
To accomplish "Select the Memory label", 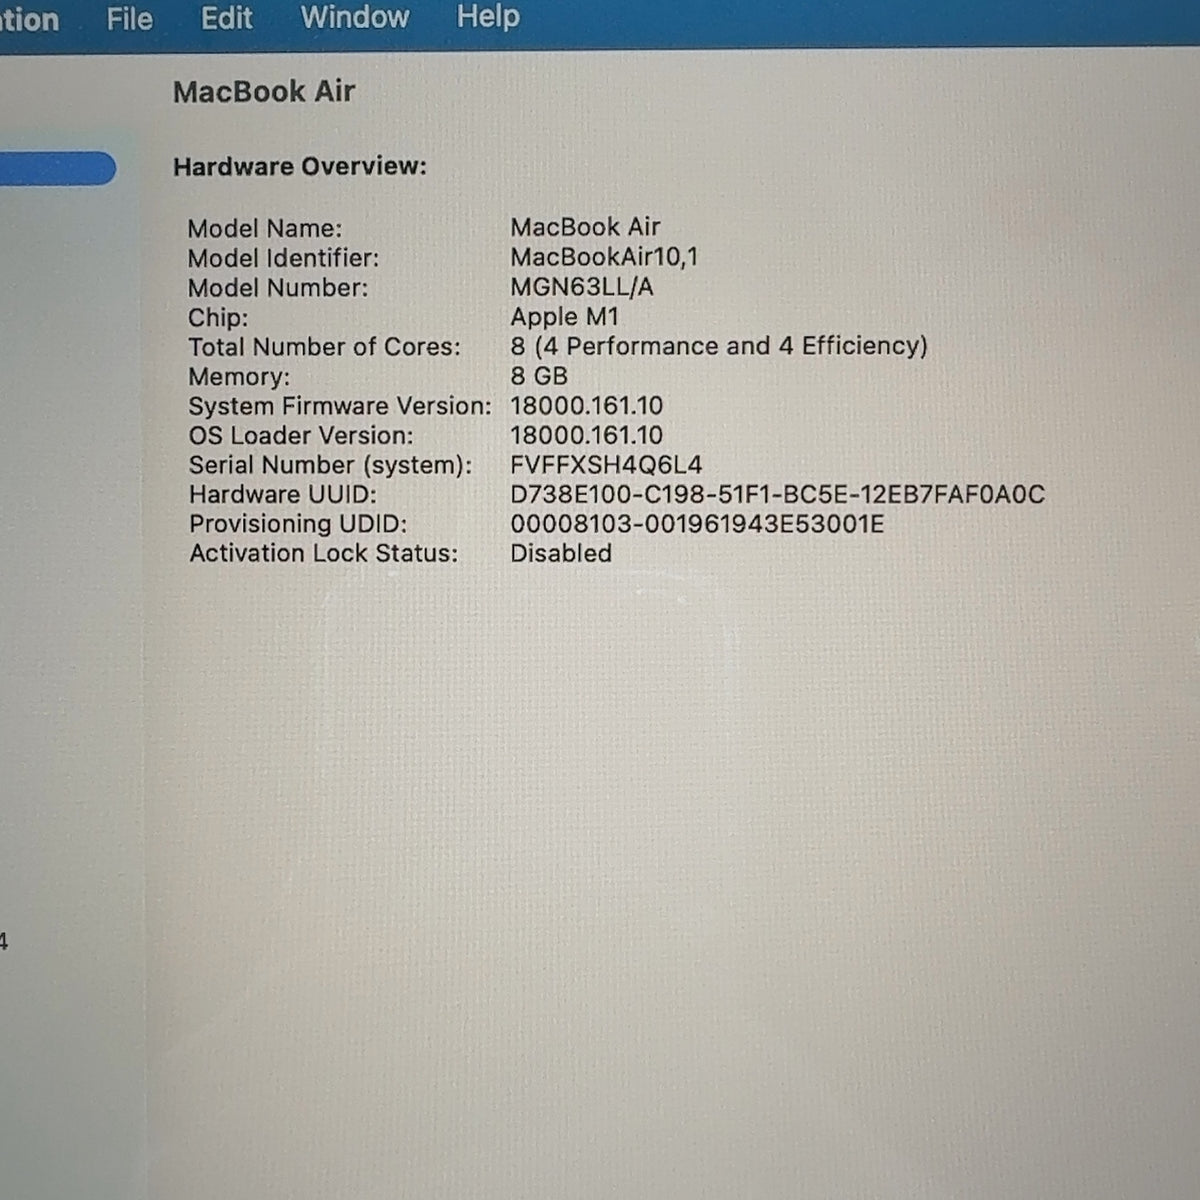I will [239, 377].
